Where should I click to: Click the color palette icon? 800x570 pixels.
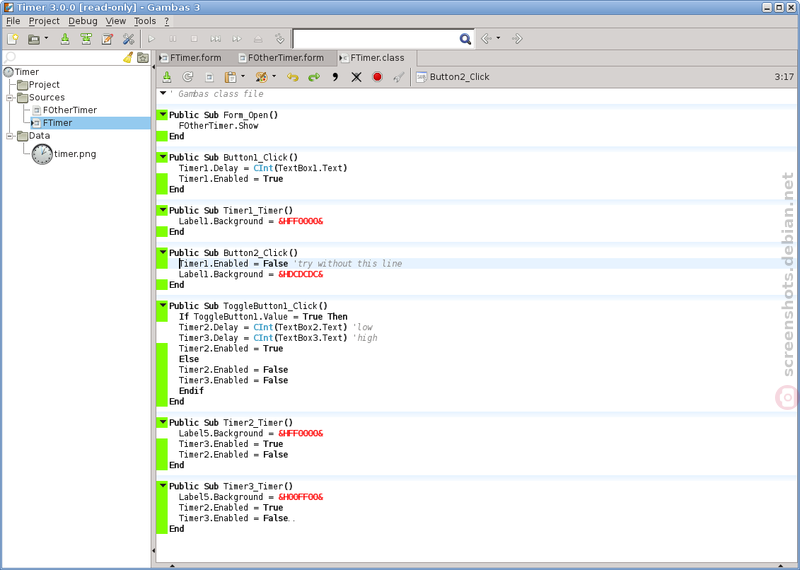(x=261, y=77)
